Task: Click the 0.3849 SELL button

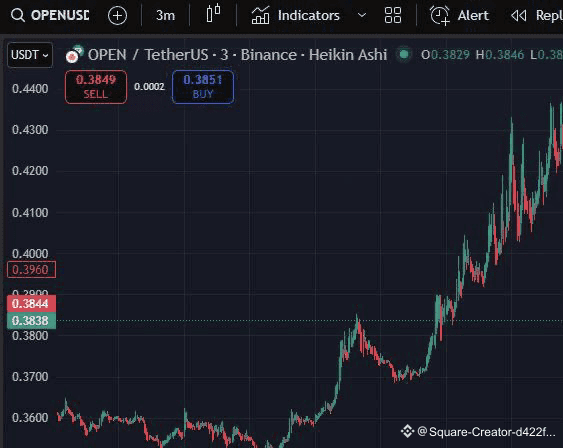Action: 96,87
